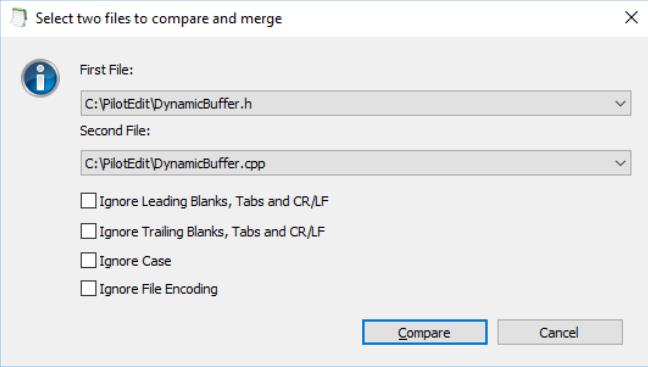Click the 'First File:' label

click(x=107, y=70)
